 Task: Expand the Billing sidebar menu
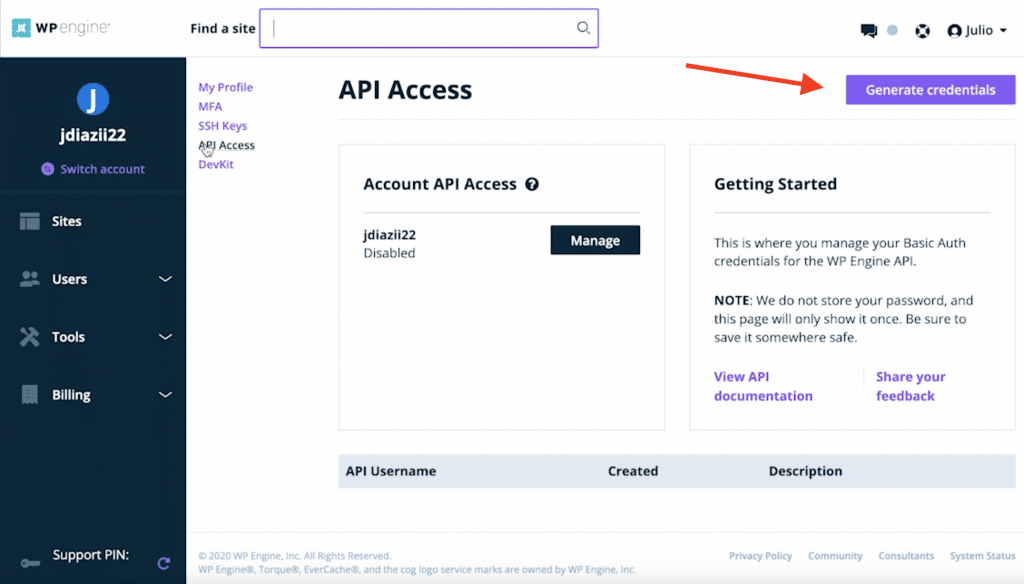click(x=166, y=395)
